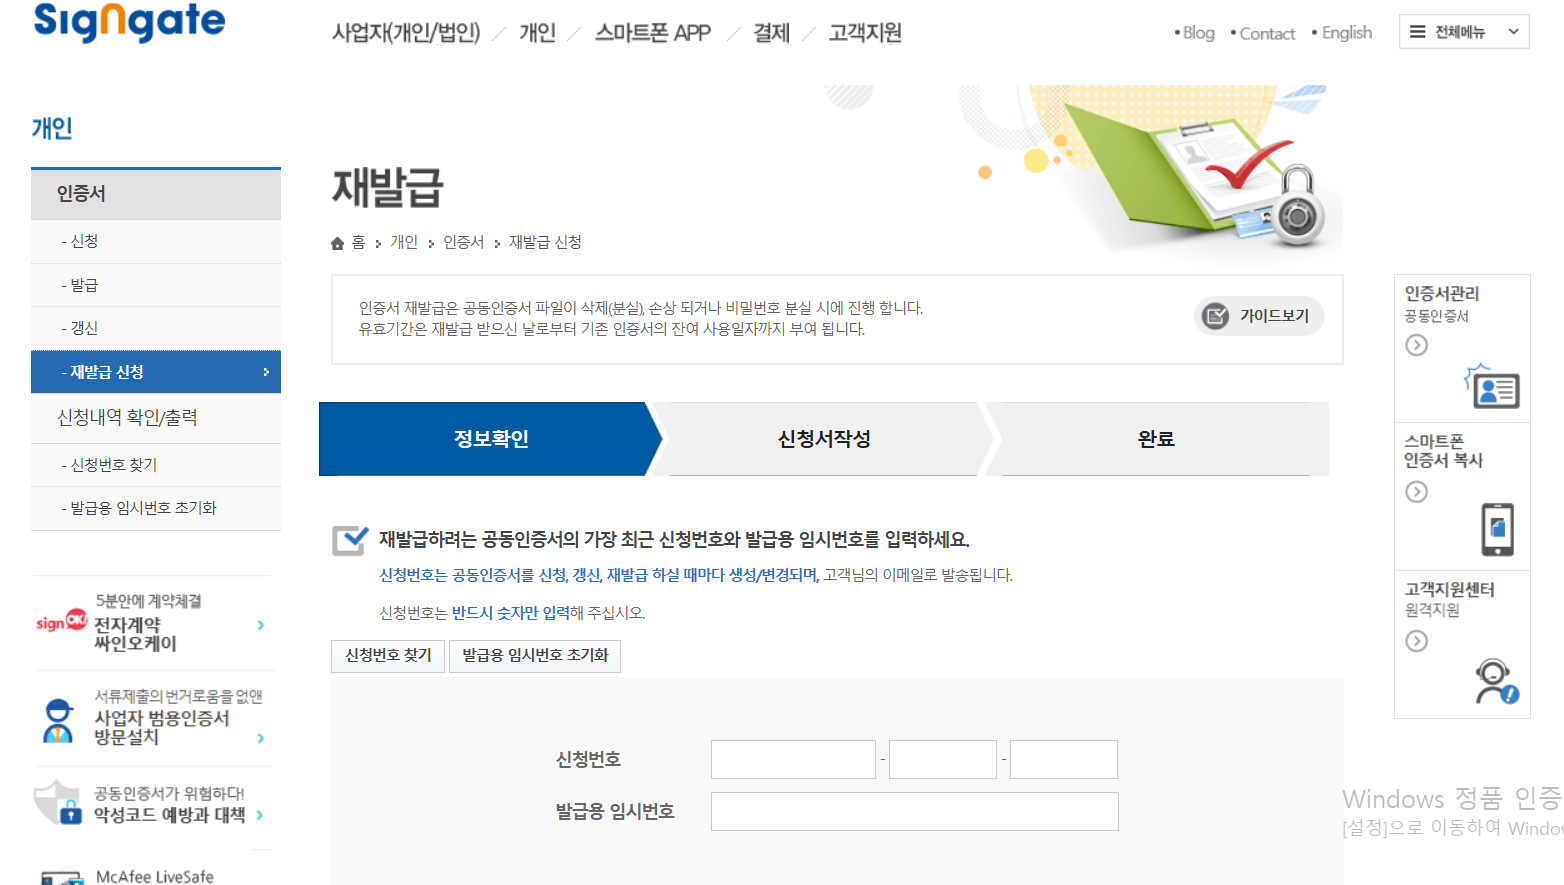Select 발급 in the sidebar

[156, 285]
